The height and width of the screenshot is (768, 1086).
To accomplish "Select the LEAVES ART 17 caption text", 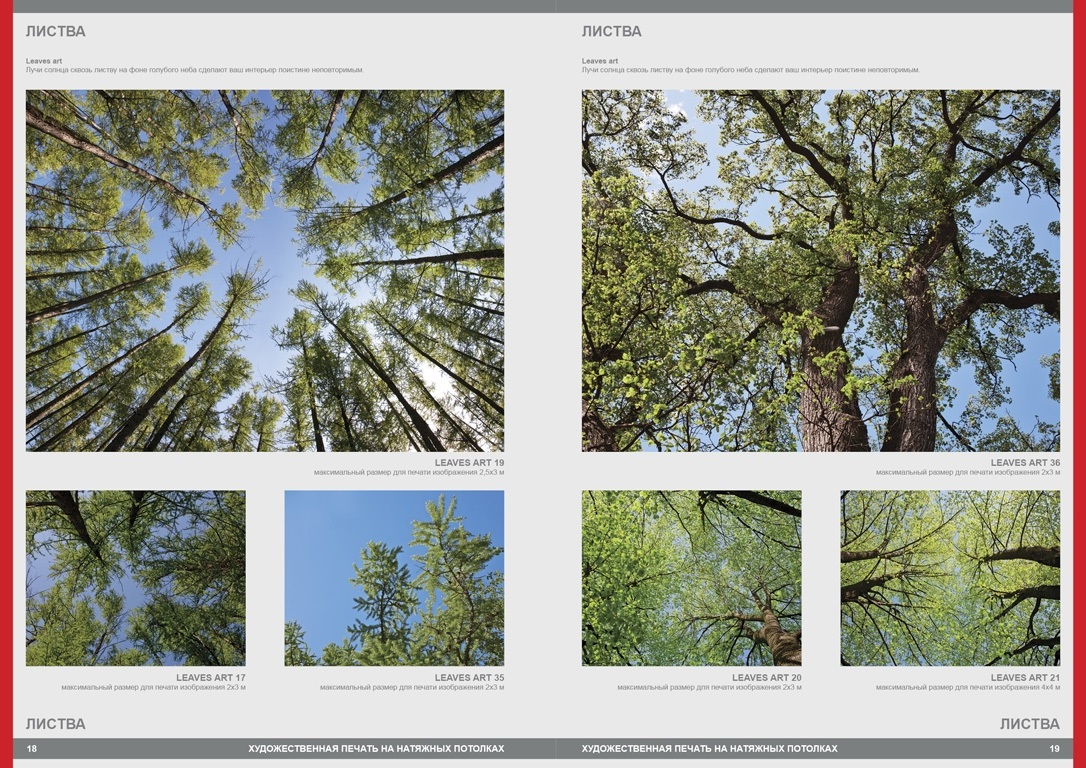I will tap(210, 678).
